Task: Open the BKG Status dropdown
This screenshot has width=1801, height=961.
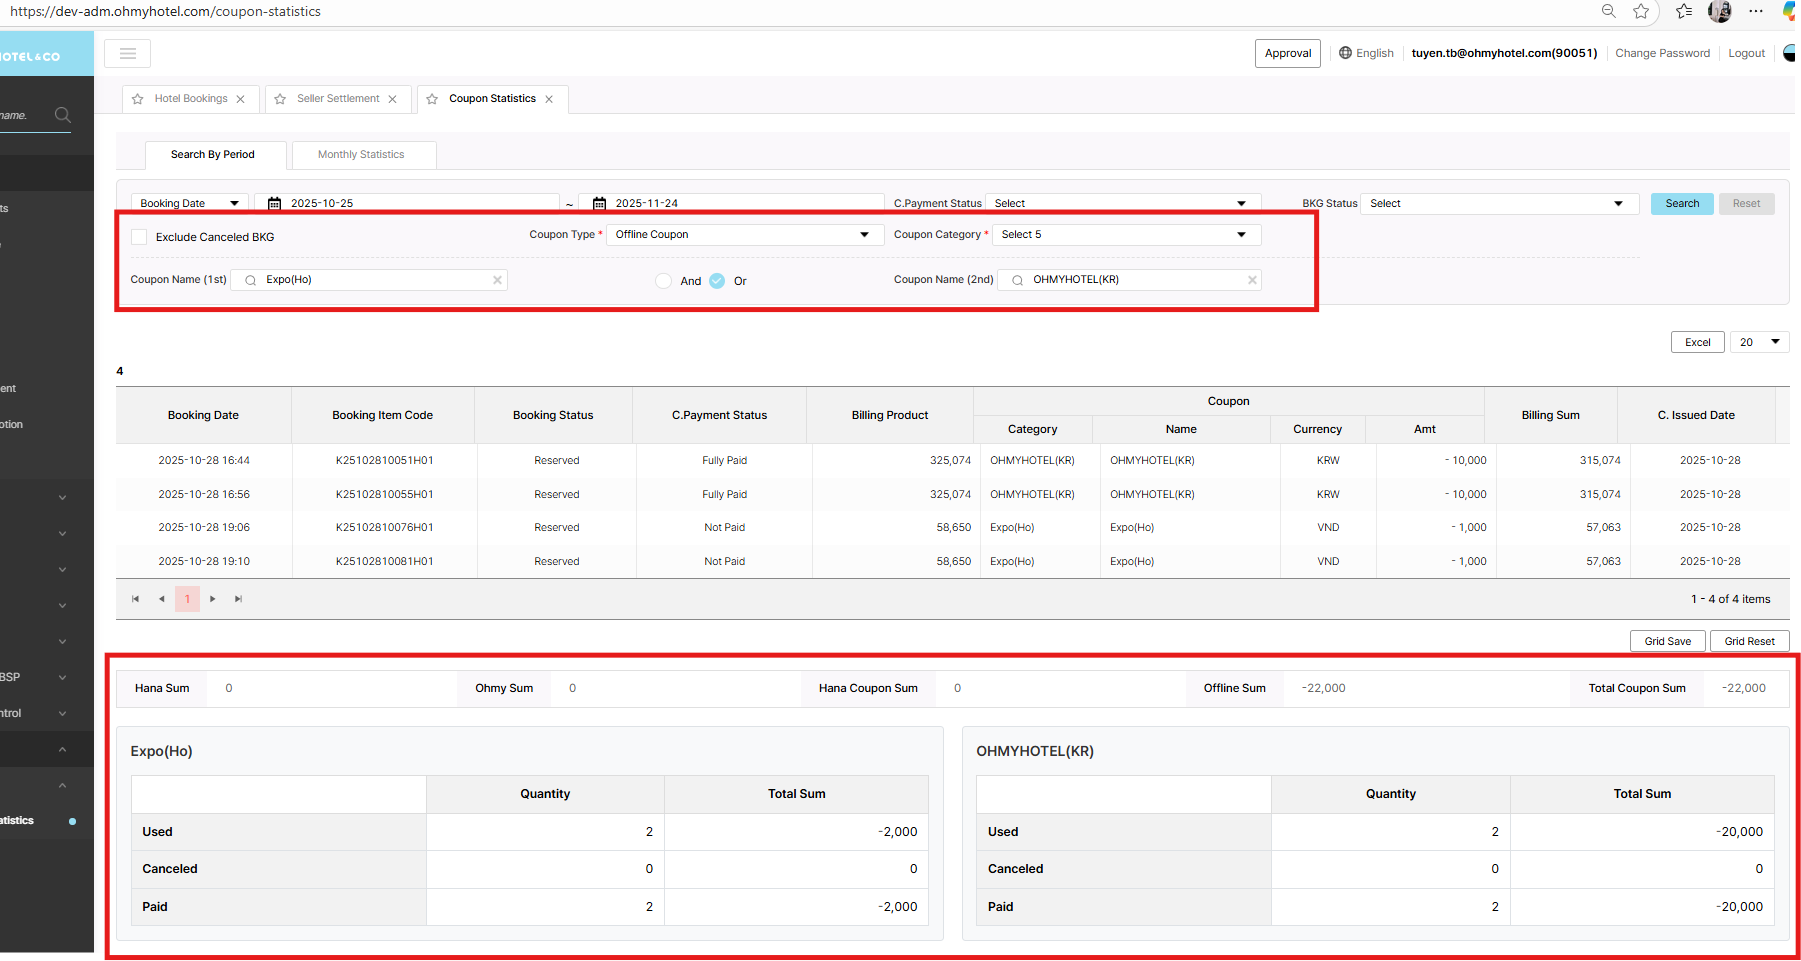Action: point(1498,204)
